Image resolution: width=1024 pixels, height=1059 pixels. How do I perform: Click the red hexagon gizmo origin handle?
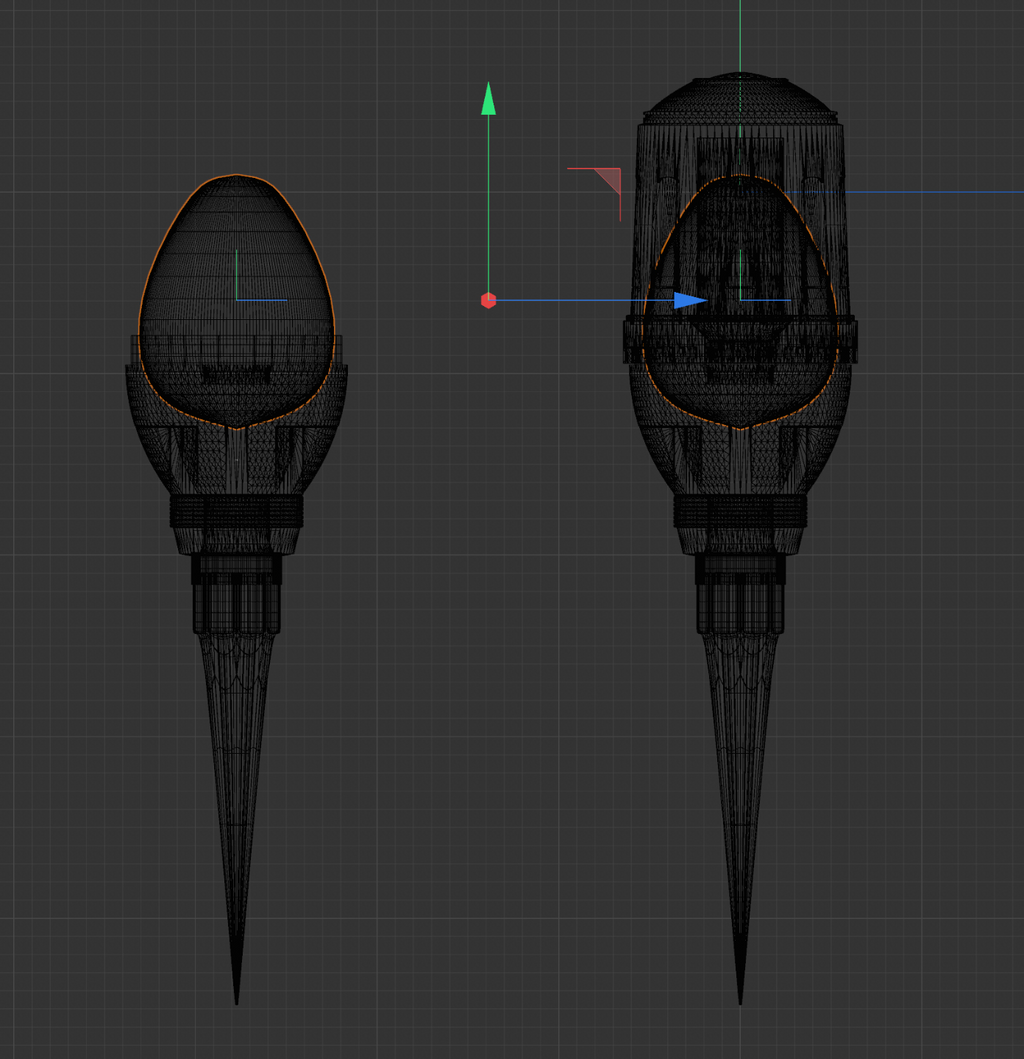tap(488, 301)
